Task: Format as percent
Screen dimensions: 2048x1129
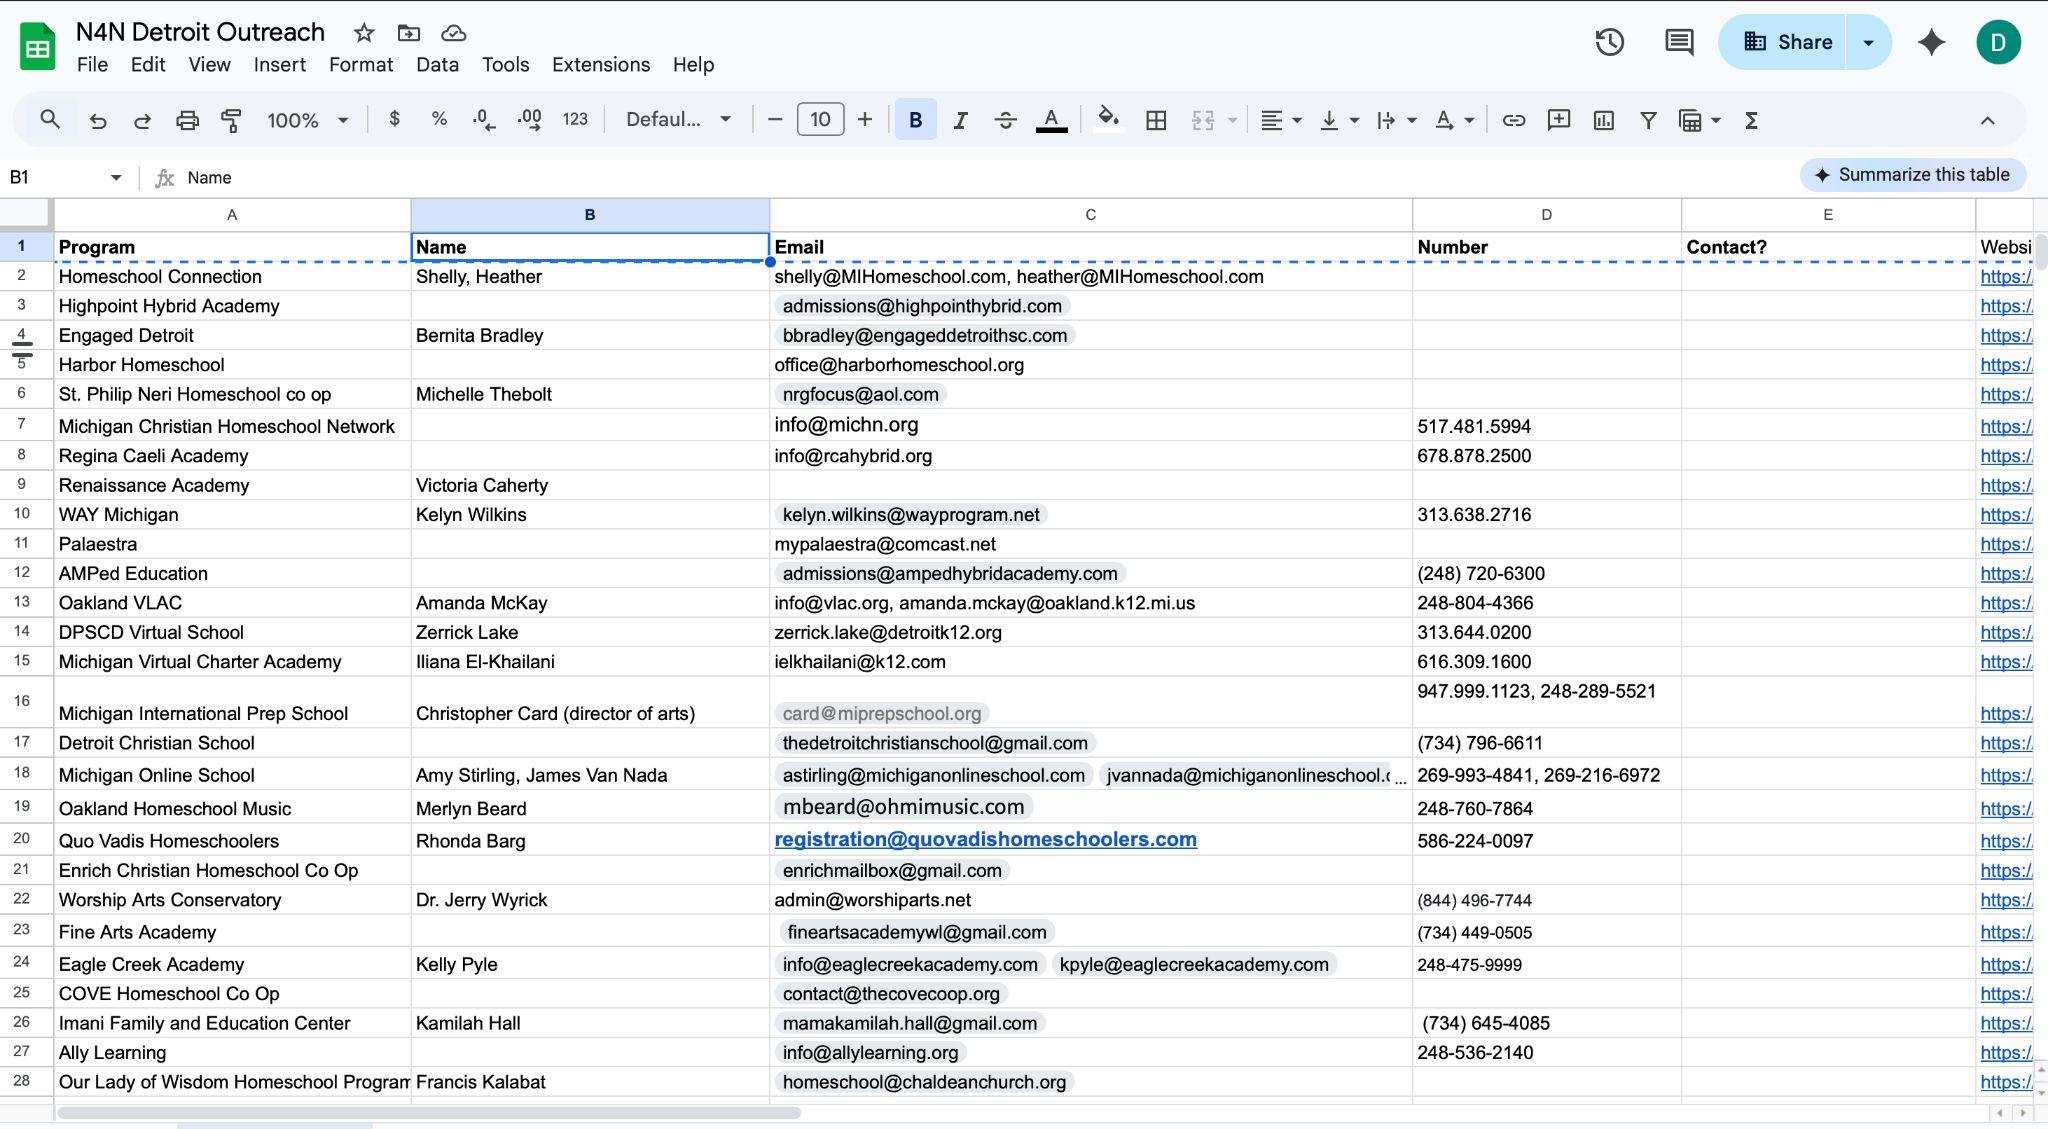Action: click(438, 119)
